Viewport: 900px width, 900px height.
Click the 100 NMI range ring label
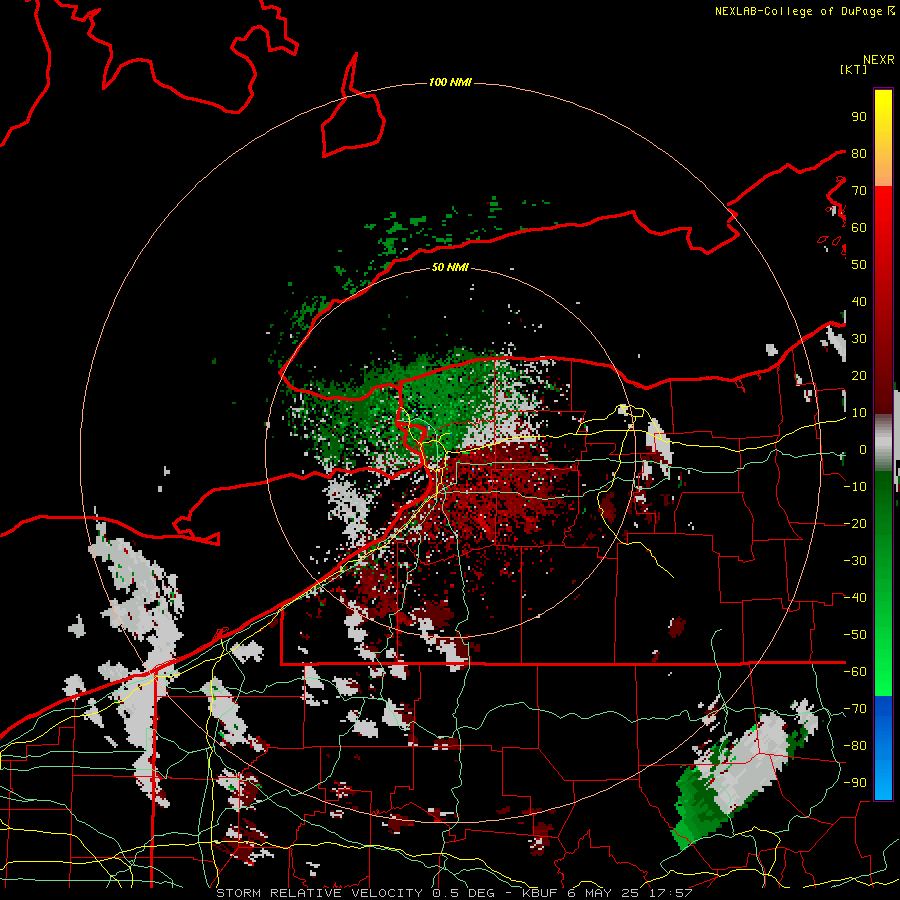point(450,83)
